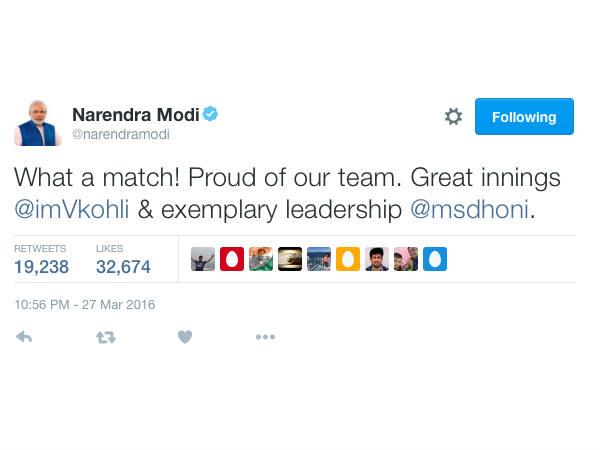
Task: Click the Narendra Modi display name
Action: pos(135,115)
